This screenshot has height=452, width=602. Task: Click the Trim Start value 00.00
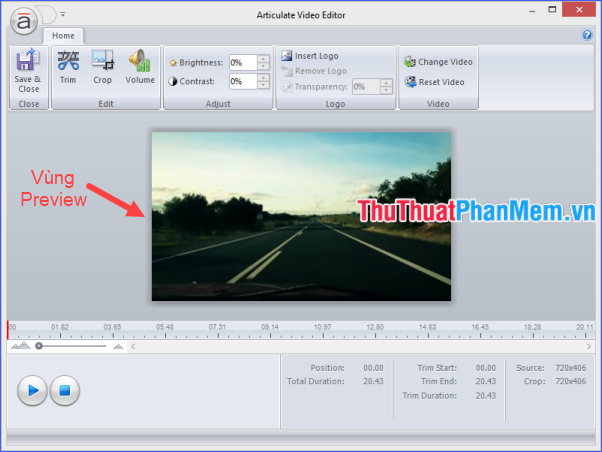click(x=486, y=368)
